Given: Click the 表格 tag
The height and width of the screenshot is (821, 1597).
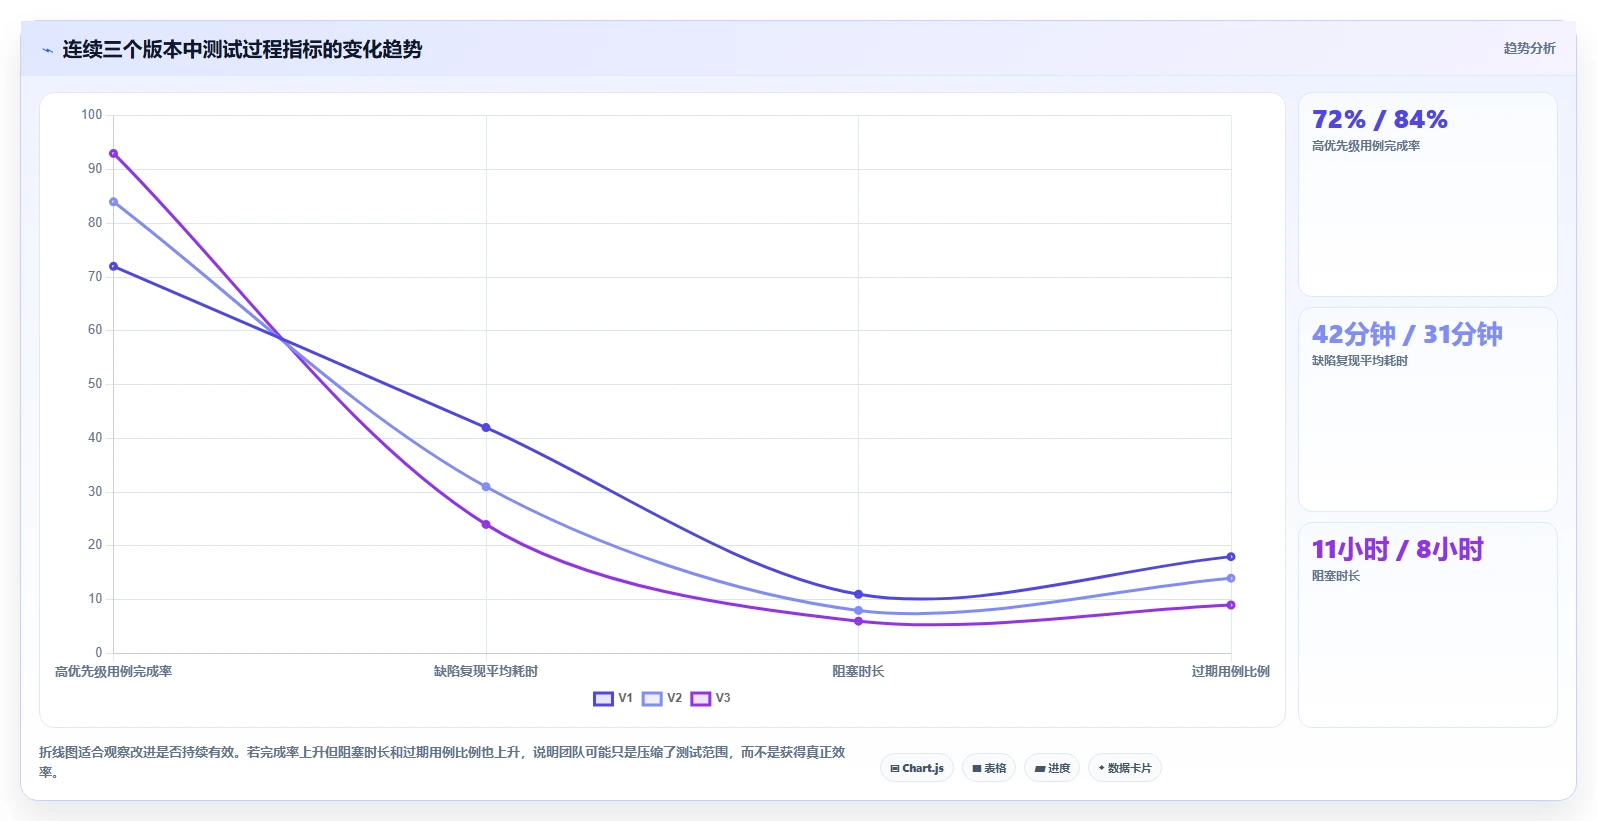Looking at the screenshot, I should [989, 768].
